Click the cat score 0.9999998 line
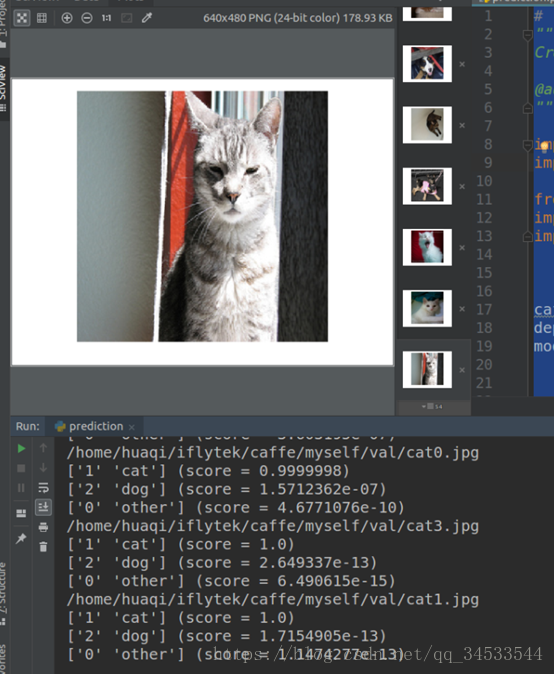This screenshot has height=674, width=554. 208,471
